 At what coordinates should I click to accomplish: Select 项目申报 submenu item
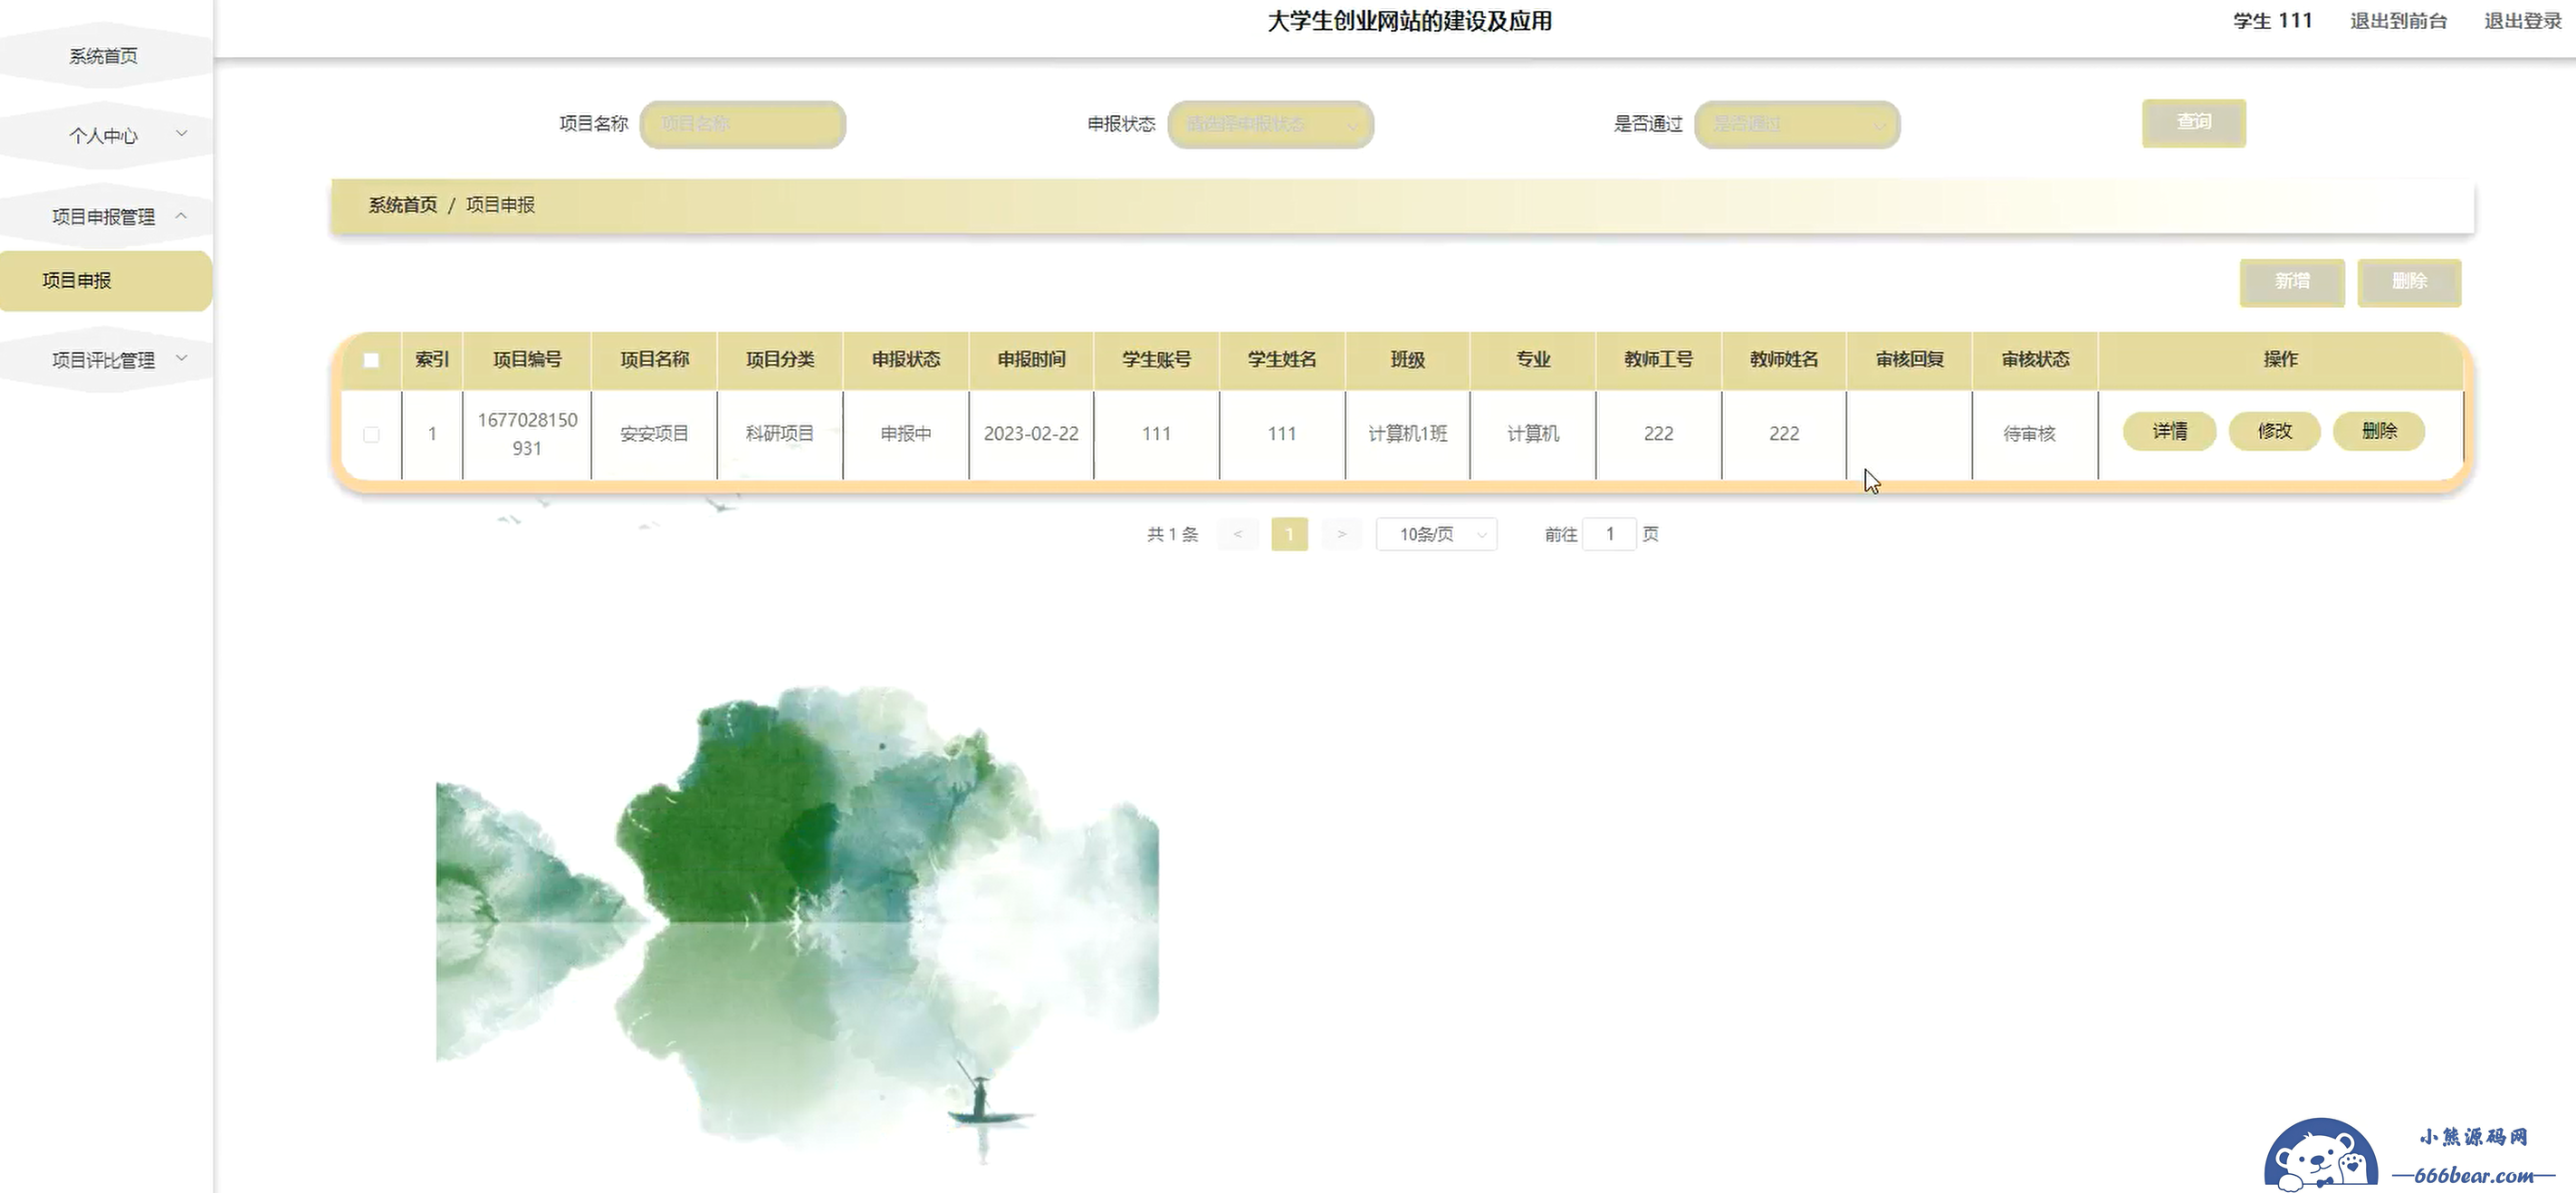[x=105, y=281]
